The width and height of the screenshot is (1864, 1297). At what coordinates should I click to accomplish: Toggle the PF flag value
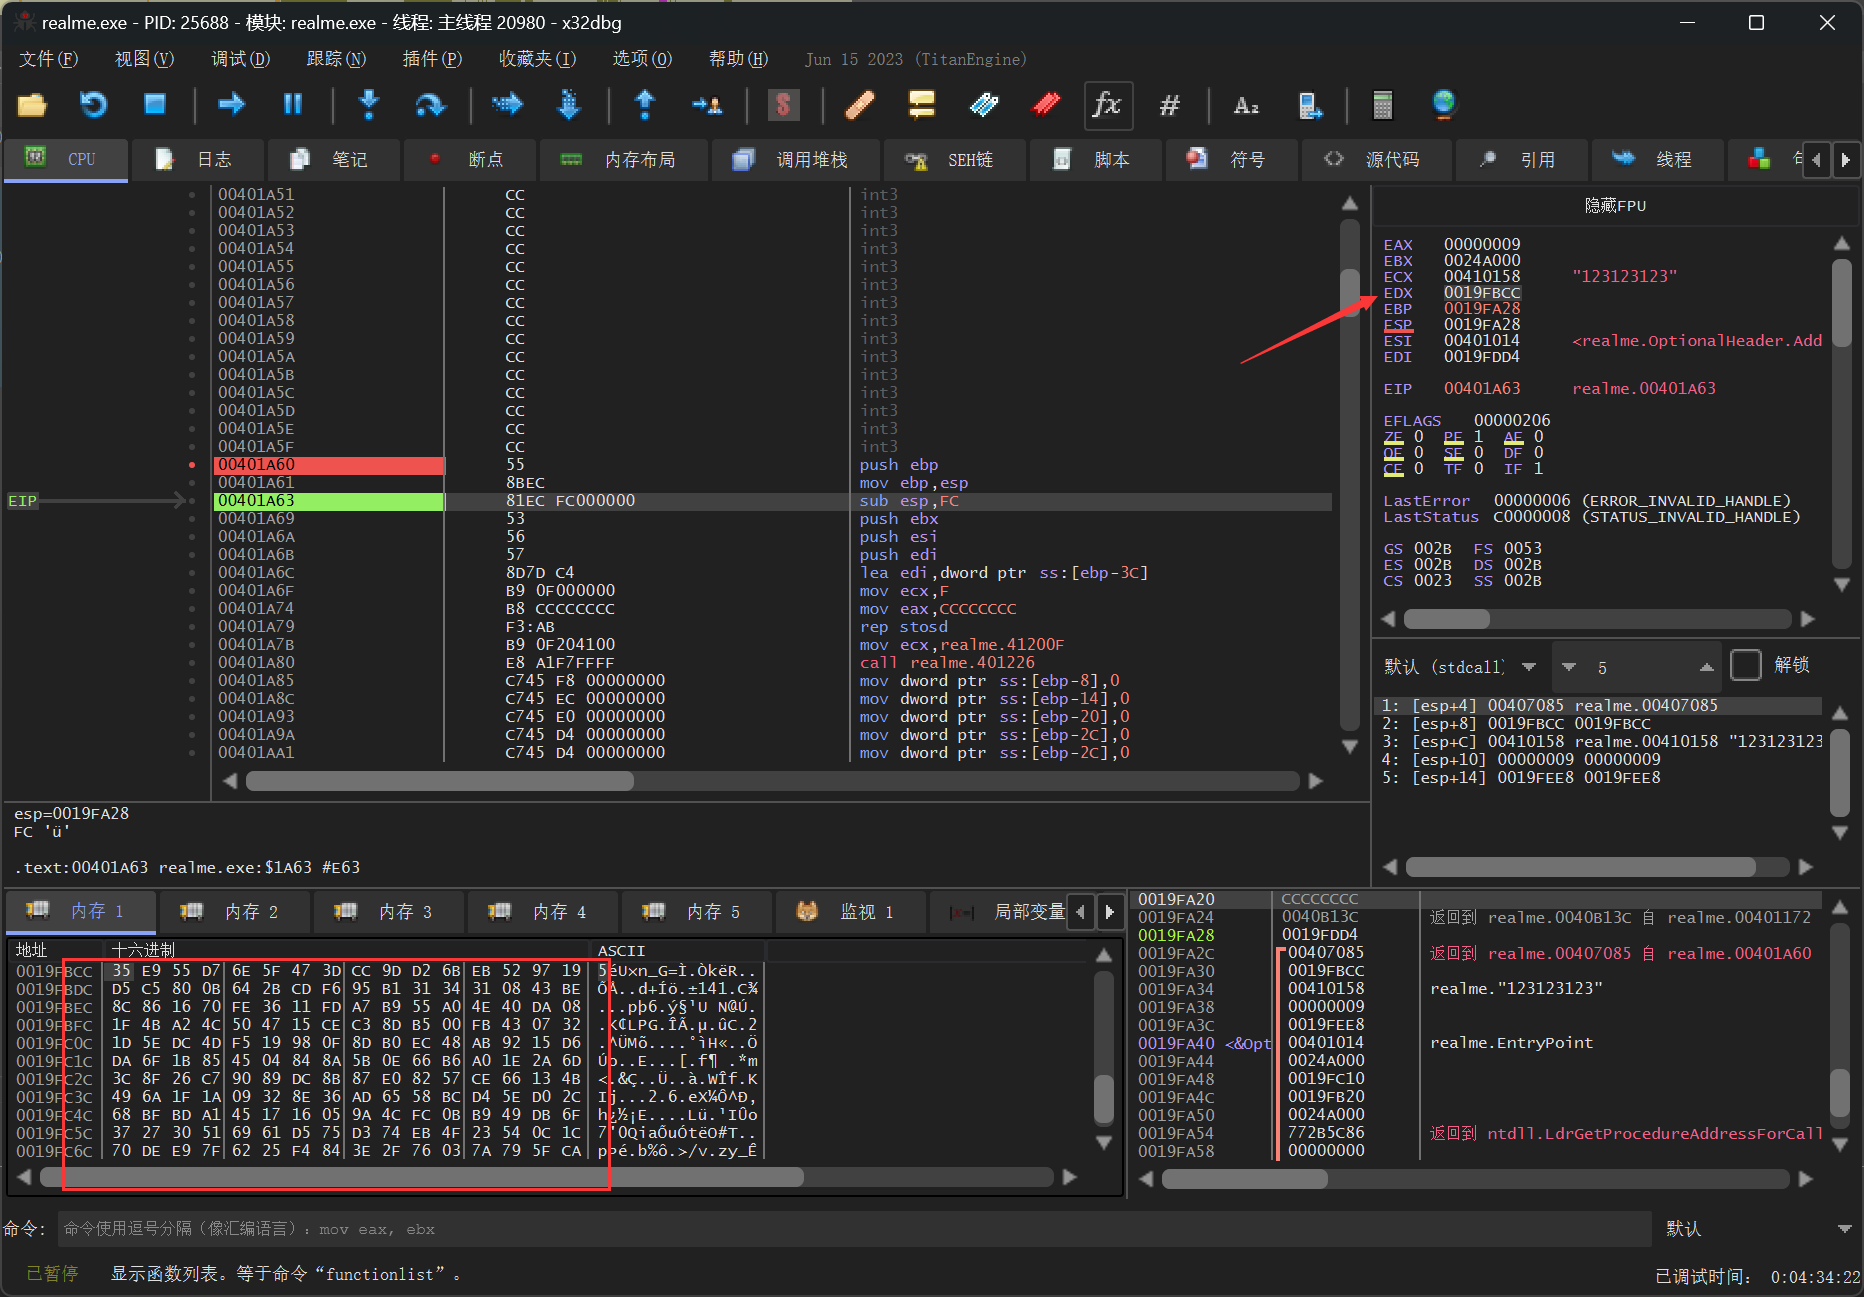tap(1479, 437)
